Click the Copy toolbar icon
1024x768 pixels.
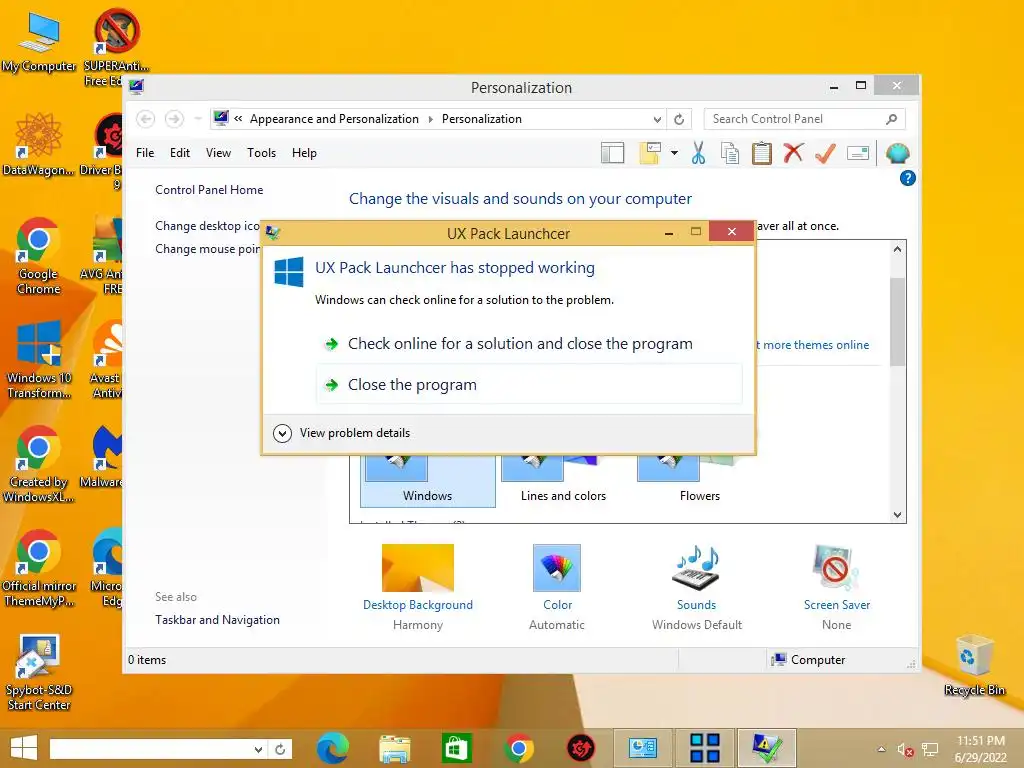729,153
